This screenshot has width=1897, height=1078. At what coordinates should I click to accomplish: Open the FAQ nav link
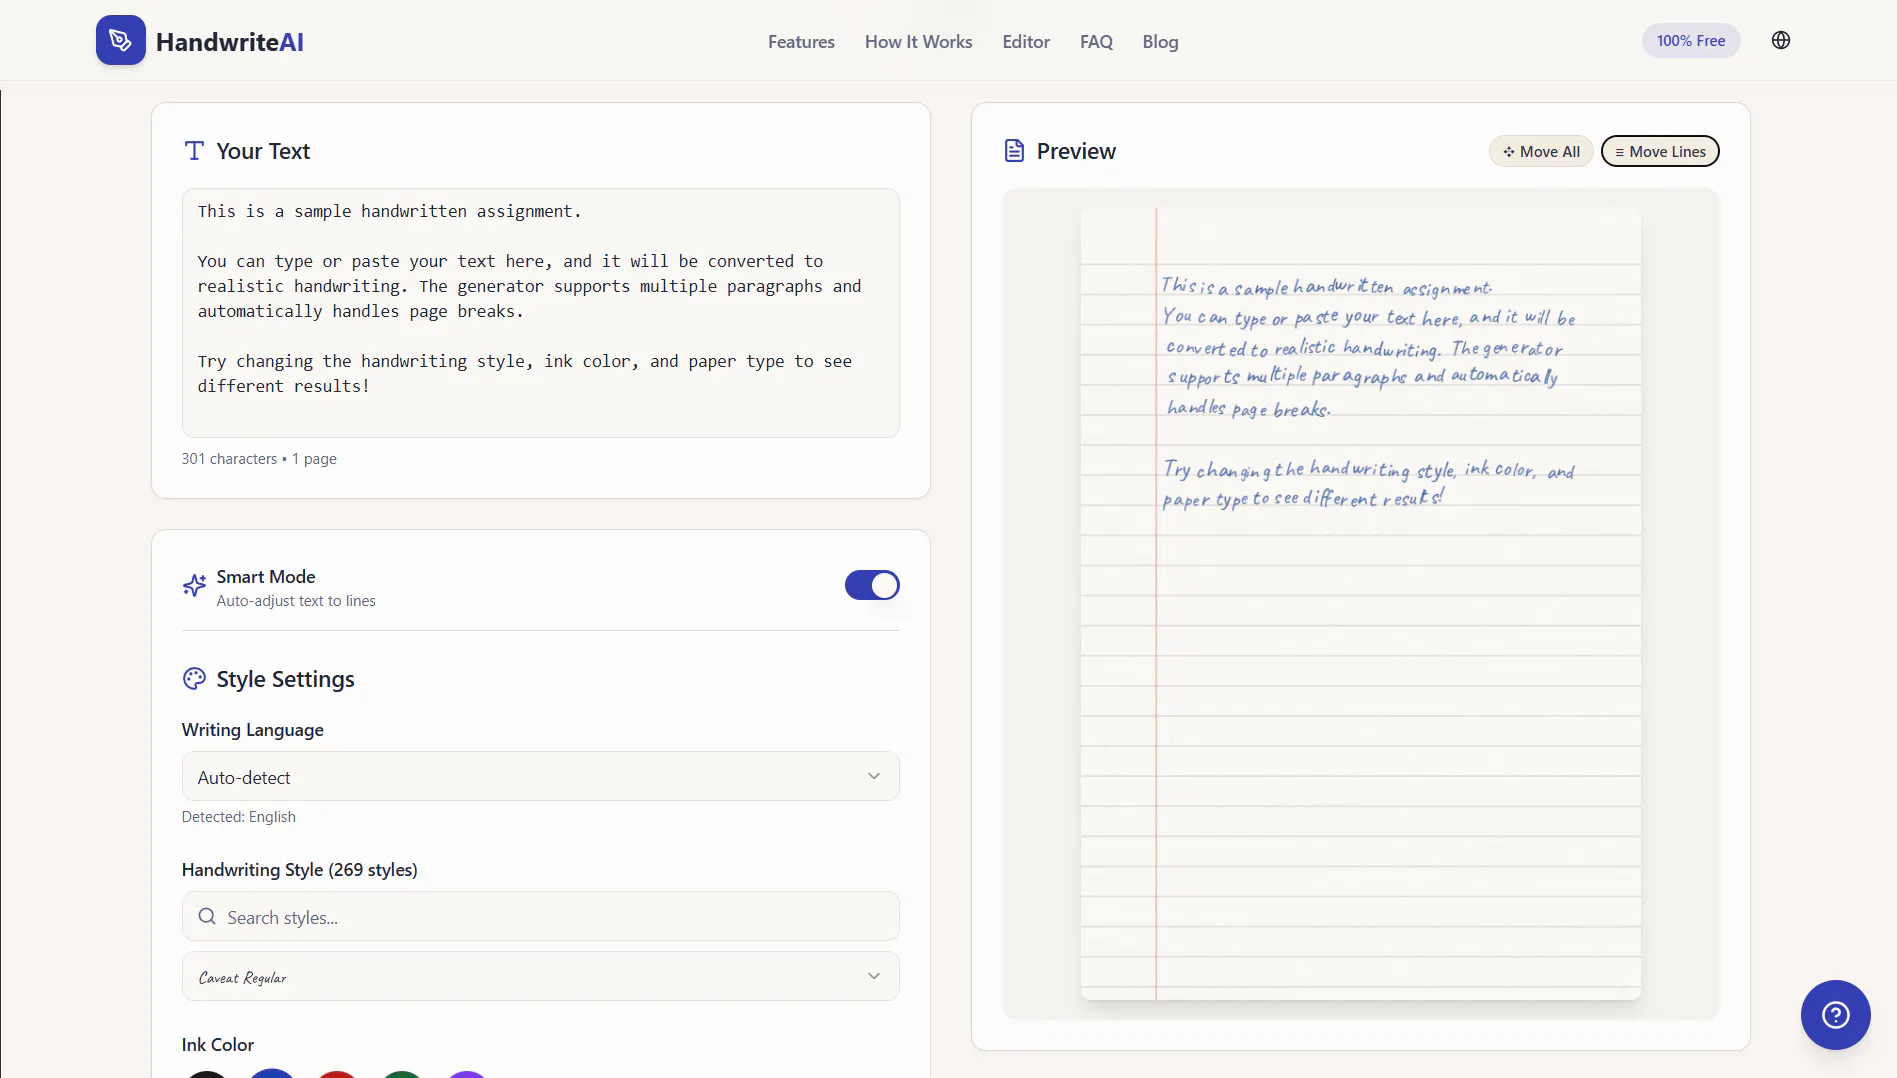tap(1096, 42)
